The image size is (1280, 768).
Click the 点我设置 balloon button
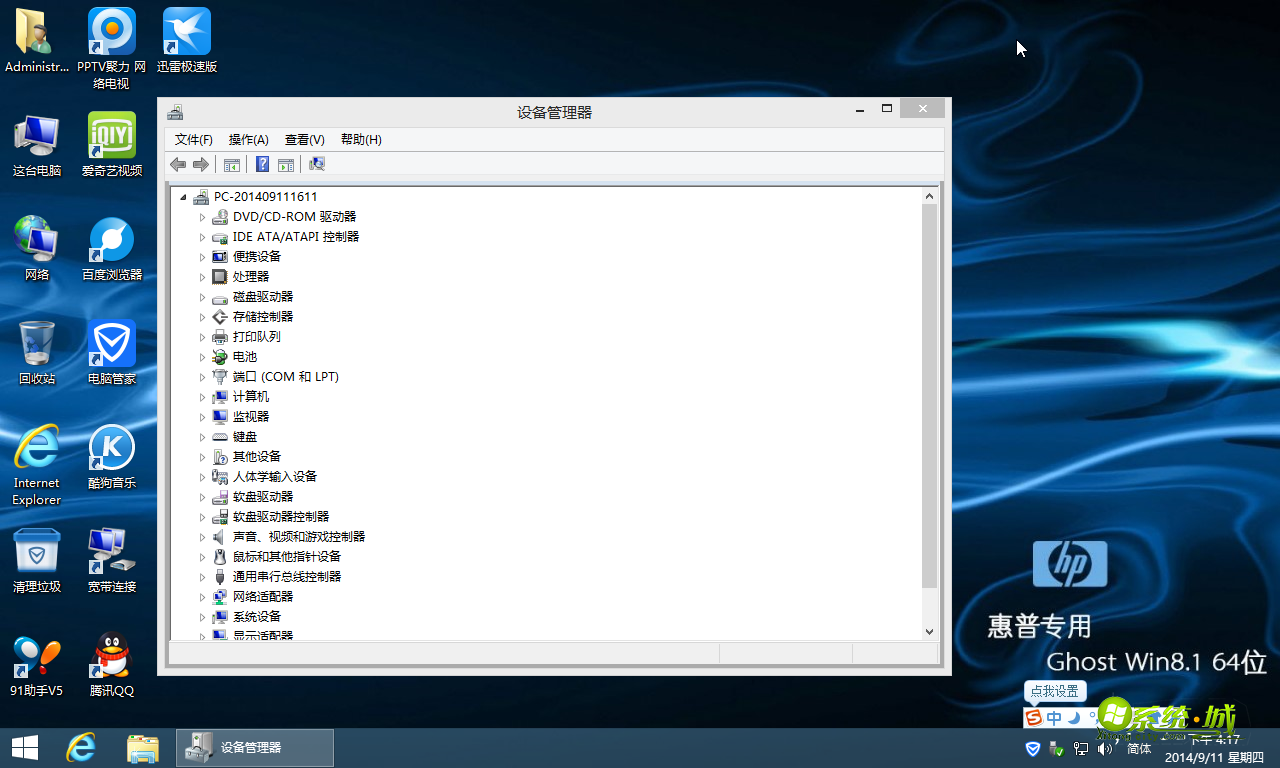pos(1054,691)
